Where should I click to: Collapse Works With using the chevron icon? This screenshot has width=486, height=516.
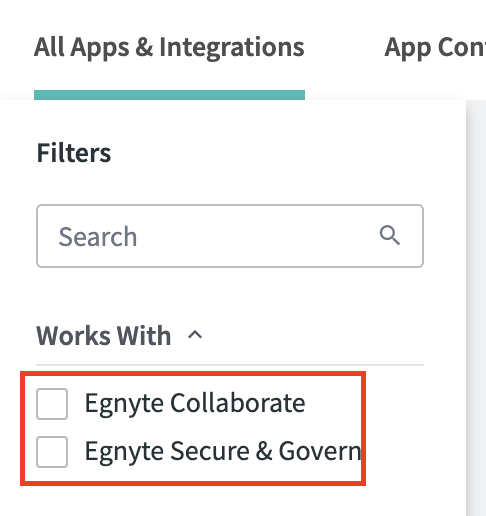pyautogui.click(x=195, y=335)
